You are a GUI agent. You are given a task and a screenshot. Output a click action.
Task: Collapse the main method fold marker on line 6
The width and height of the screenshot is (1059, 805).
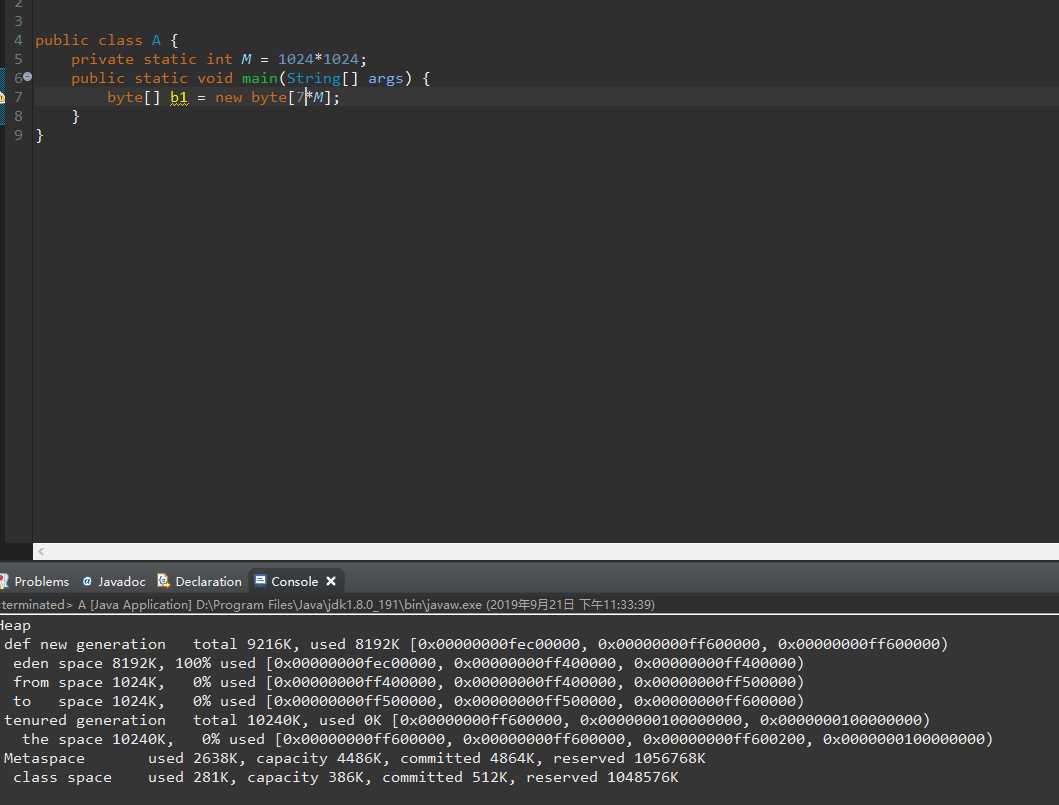point(28,77)
